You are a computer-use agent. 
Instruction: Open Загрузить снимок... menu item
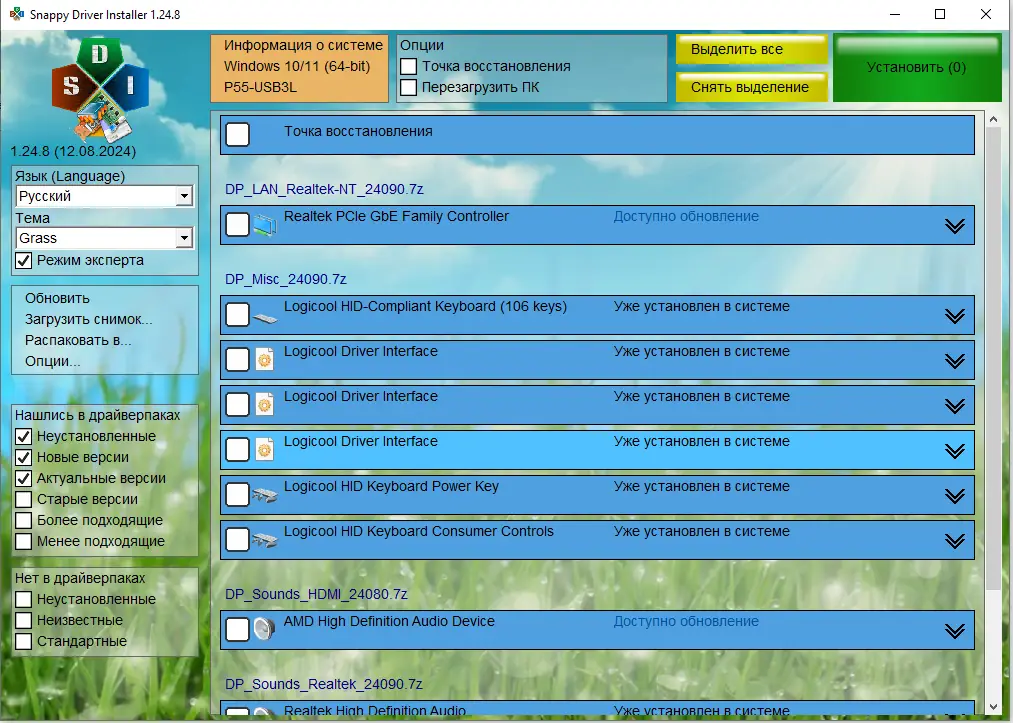point(89,319)
